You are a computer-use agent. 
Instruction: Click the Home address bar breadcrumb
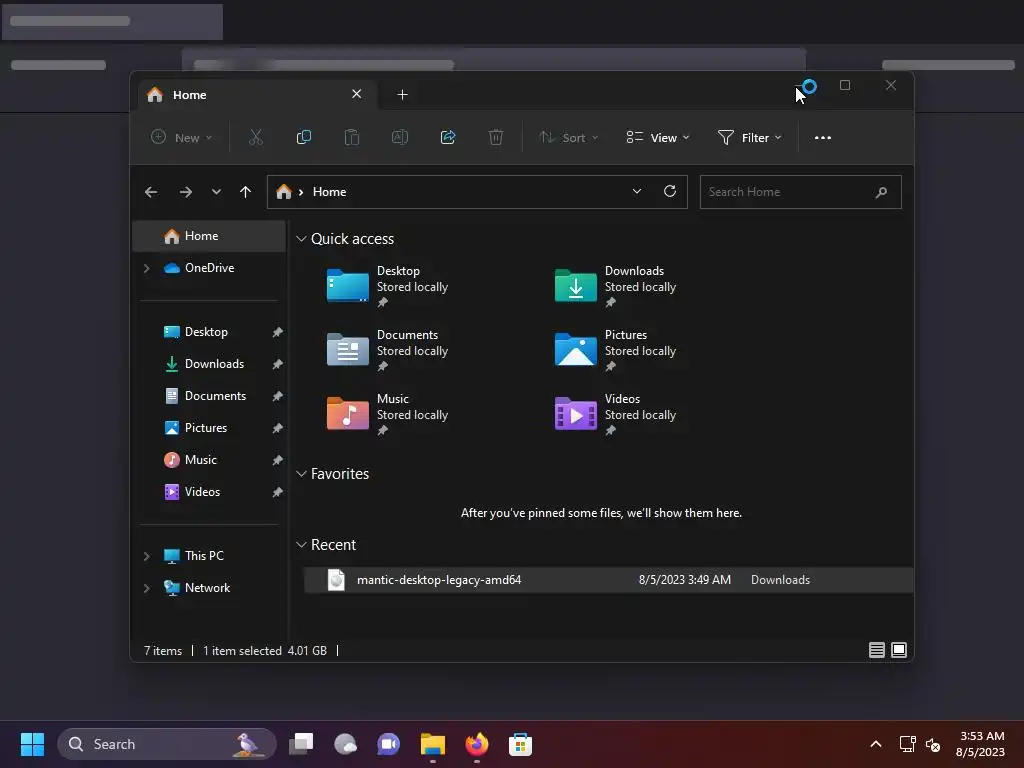(x=329, y=192)
